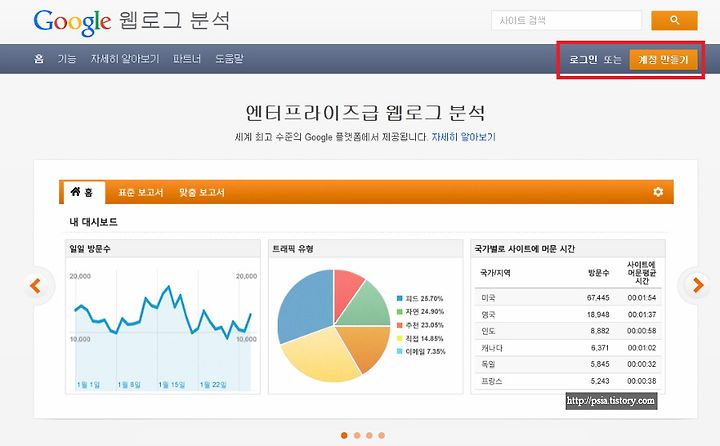Viewport: 720px width, 446px height.
Task: Click the 독일 row in country table
Action: 568,364
